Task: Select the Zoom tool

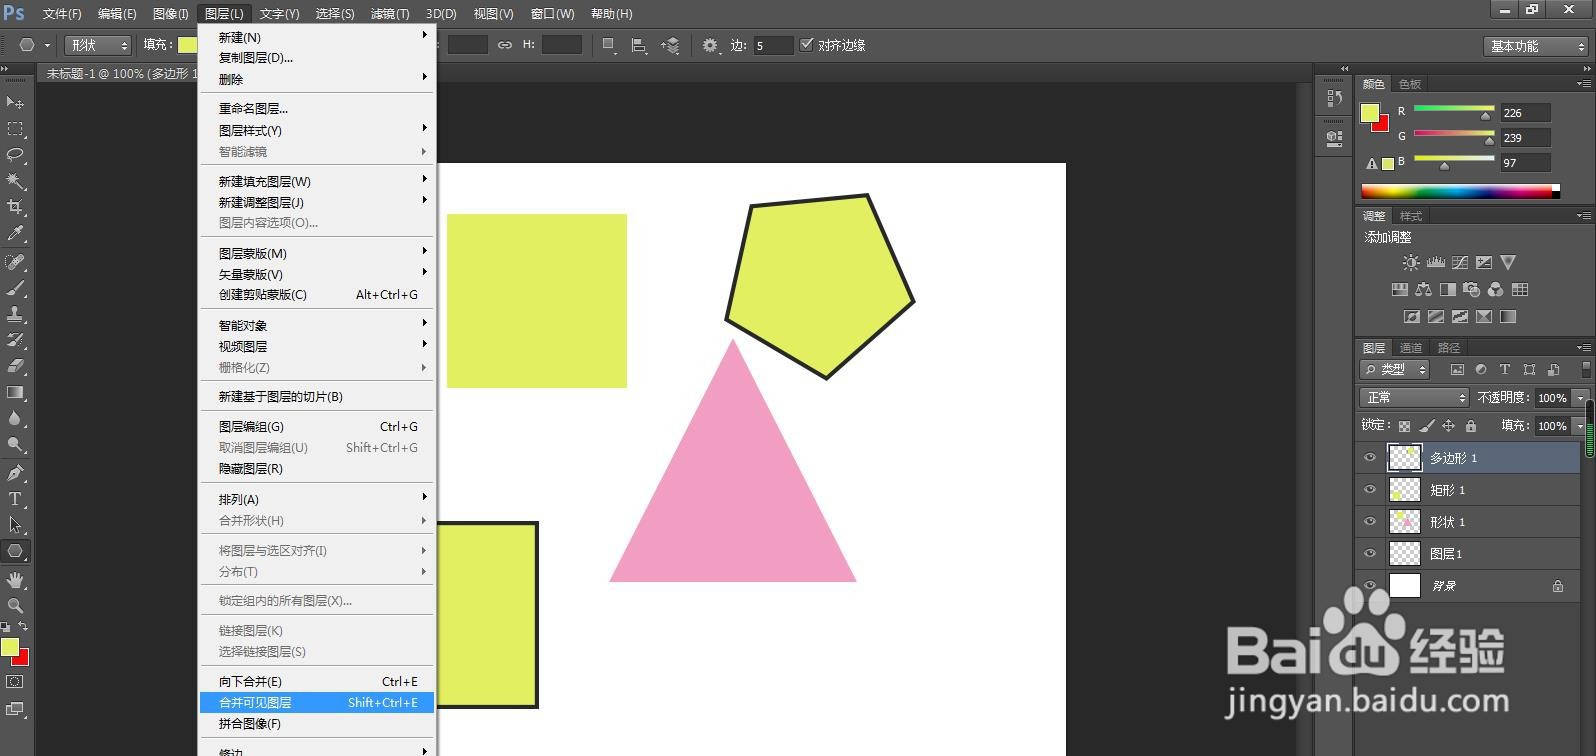Action: point(15,606)
